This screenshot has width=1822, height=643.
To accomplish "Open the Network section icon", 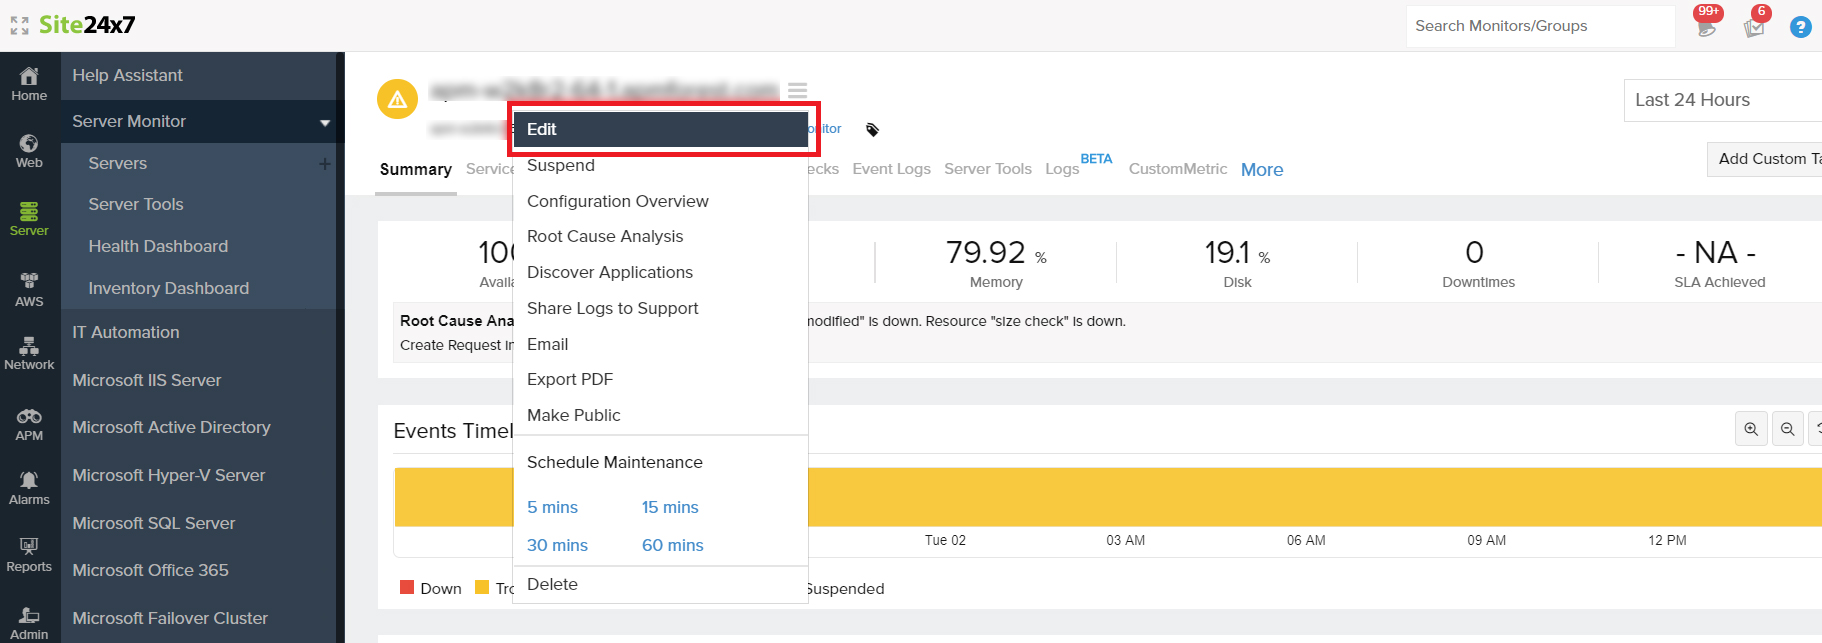I will click(x=29, y=346).
